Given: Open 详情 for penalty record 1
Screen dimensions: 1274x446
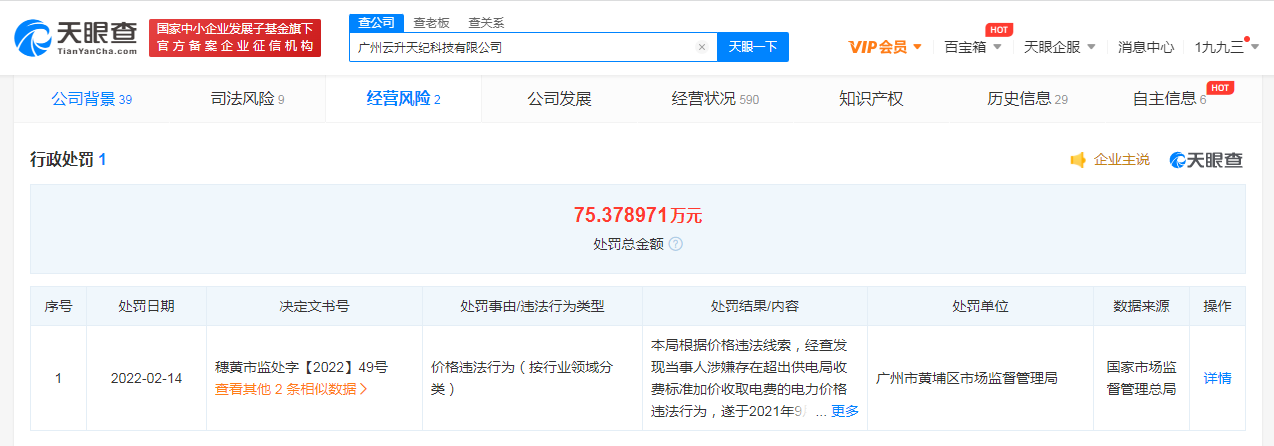Looking at the screenshot, I should (x=1217, y=378).
